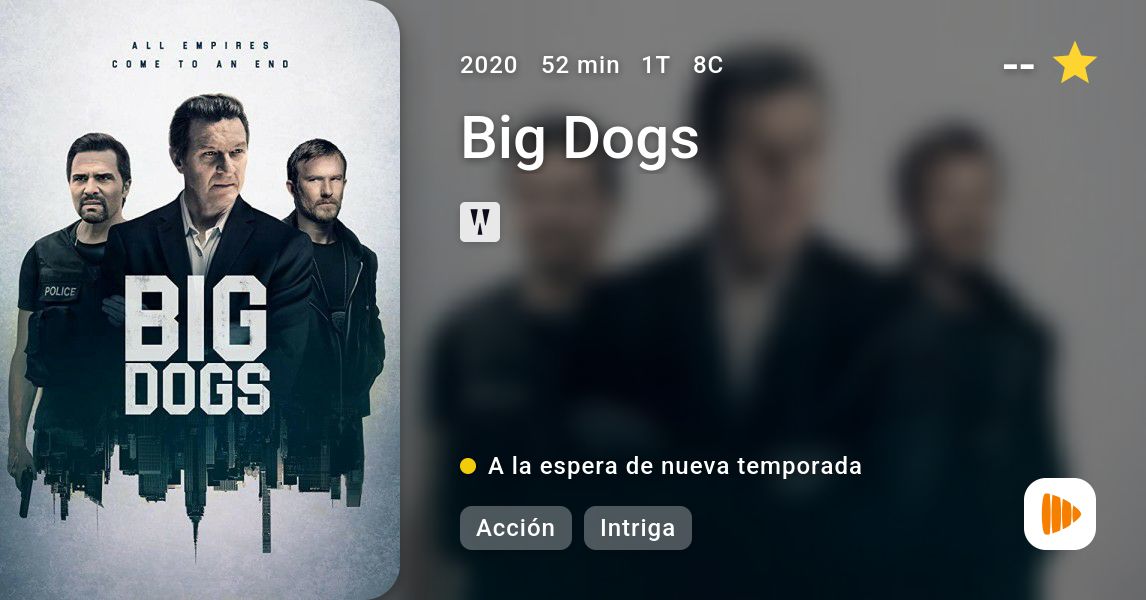Click the yellow status dot indicator
1146x600 pixels.
(x=468, y=466)
